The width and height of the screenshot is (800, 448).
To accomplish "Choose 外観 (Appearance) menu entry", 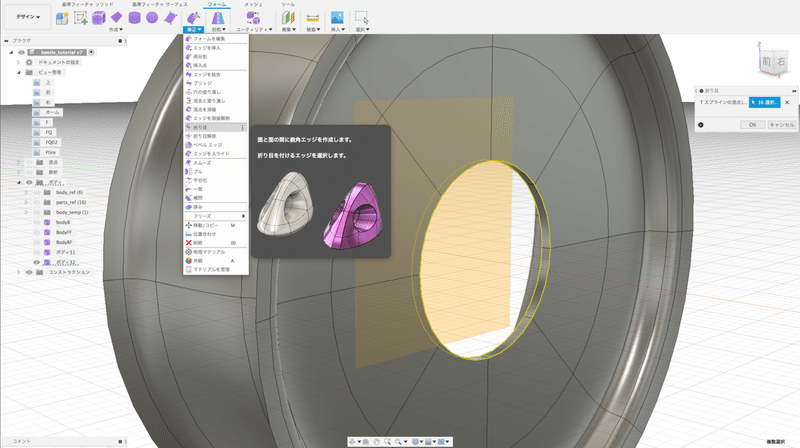I will [216, 261].
